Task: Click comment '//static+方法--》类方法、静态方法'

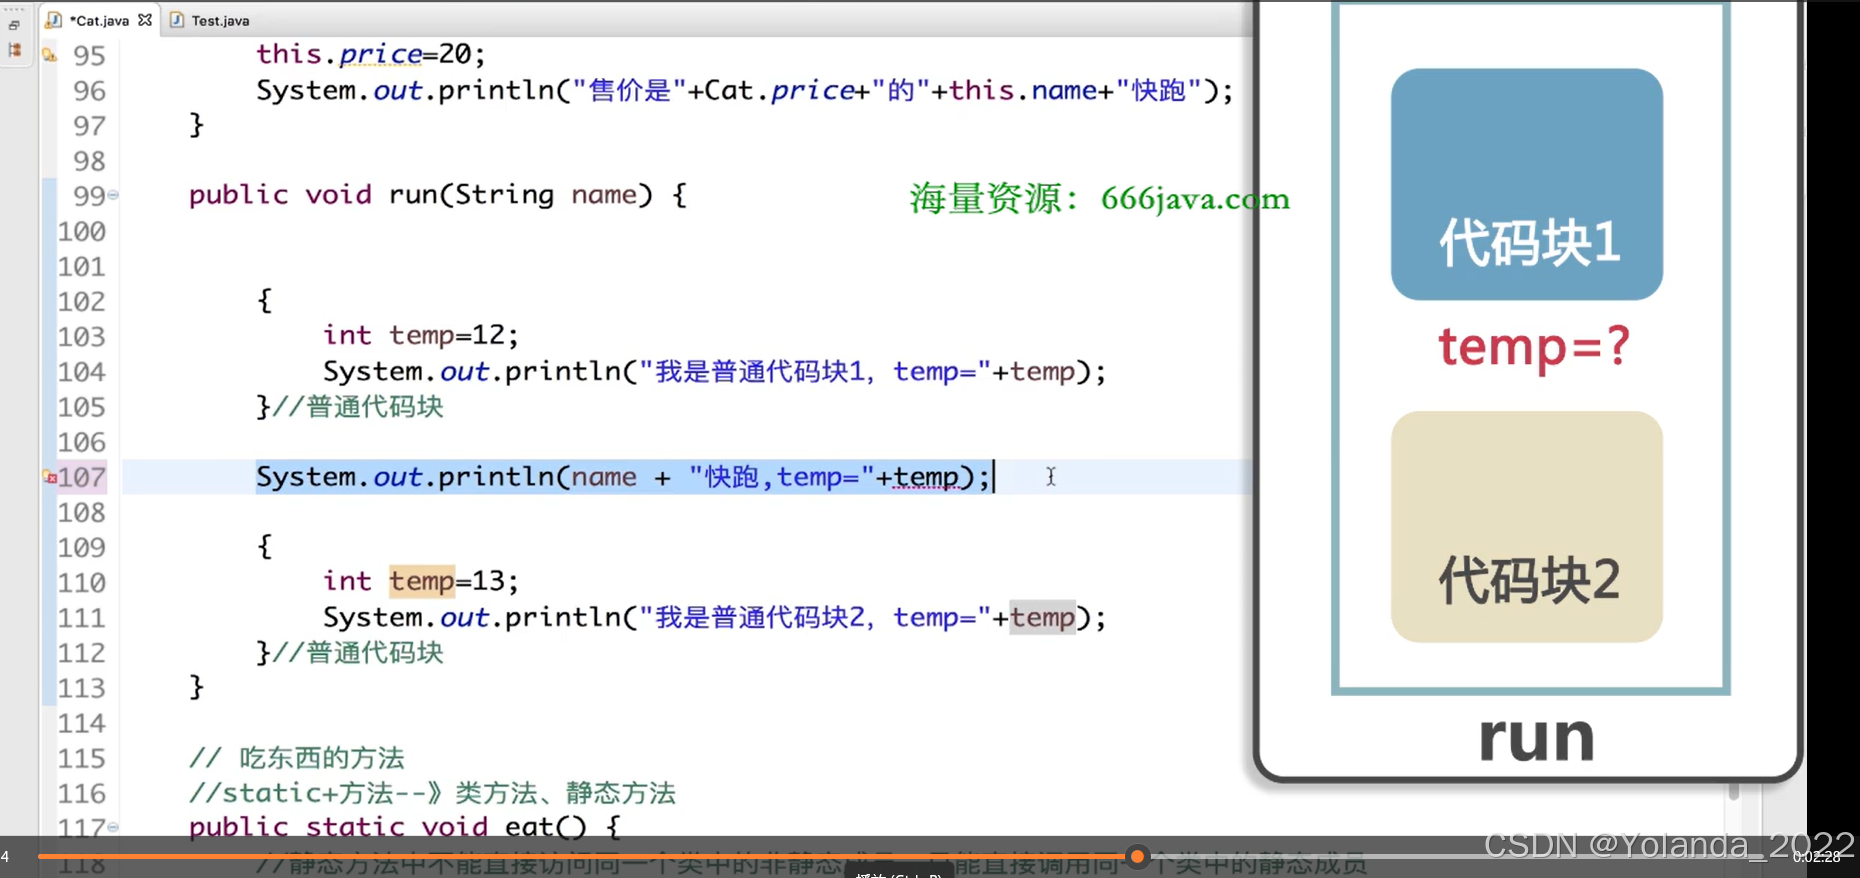Action: pos(432,794)
